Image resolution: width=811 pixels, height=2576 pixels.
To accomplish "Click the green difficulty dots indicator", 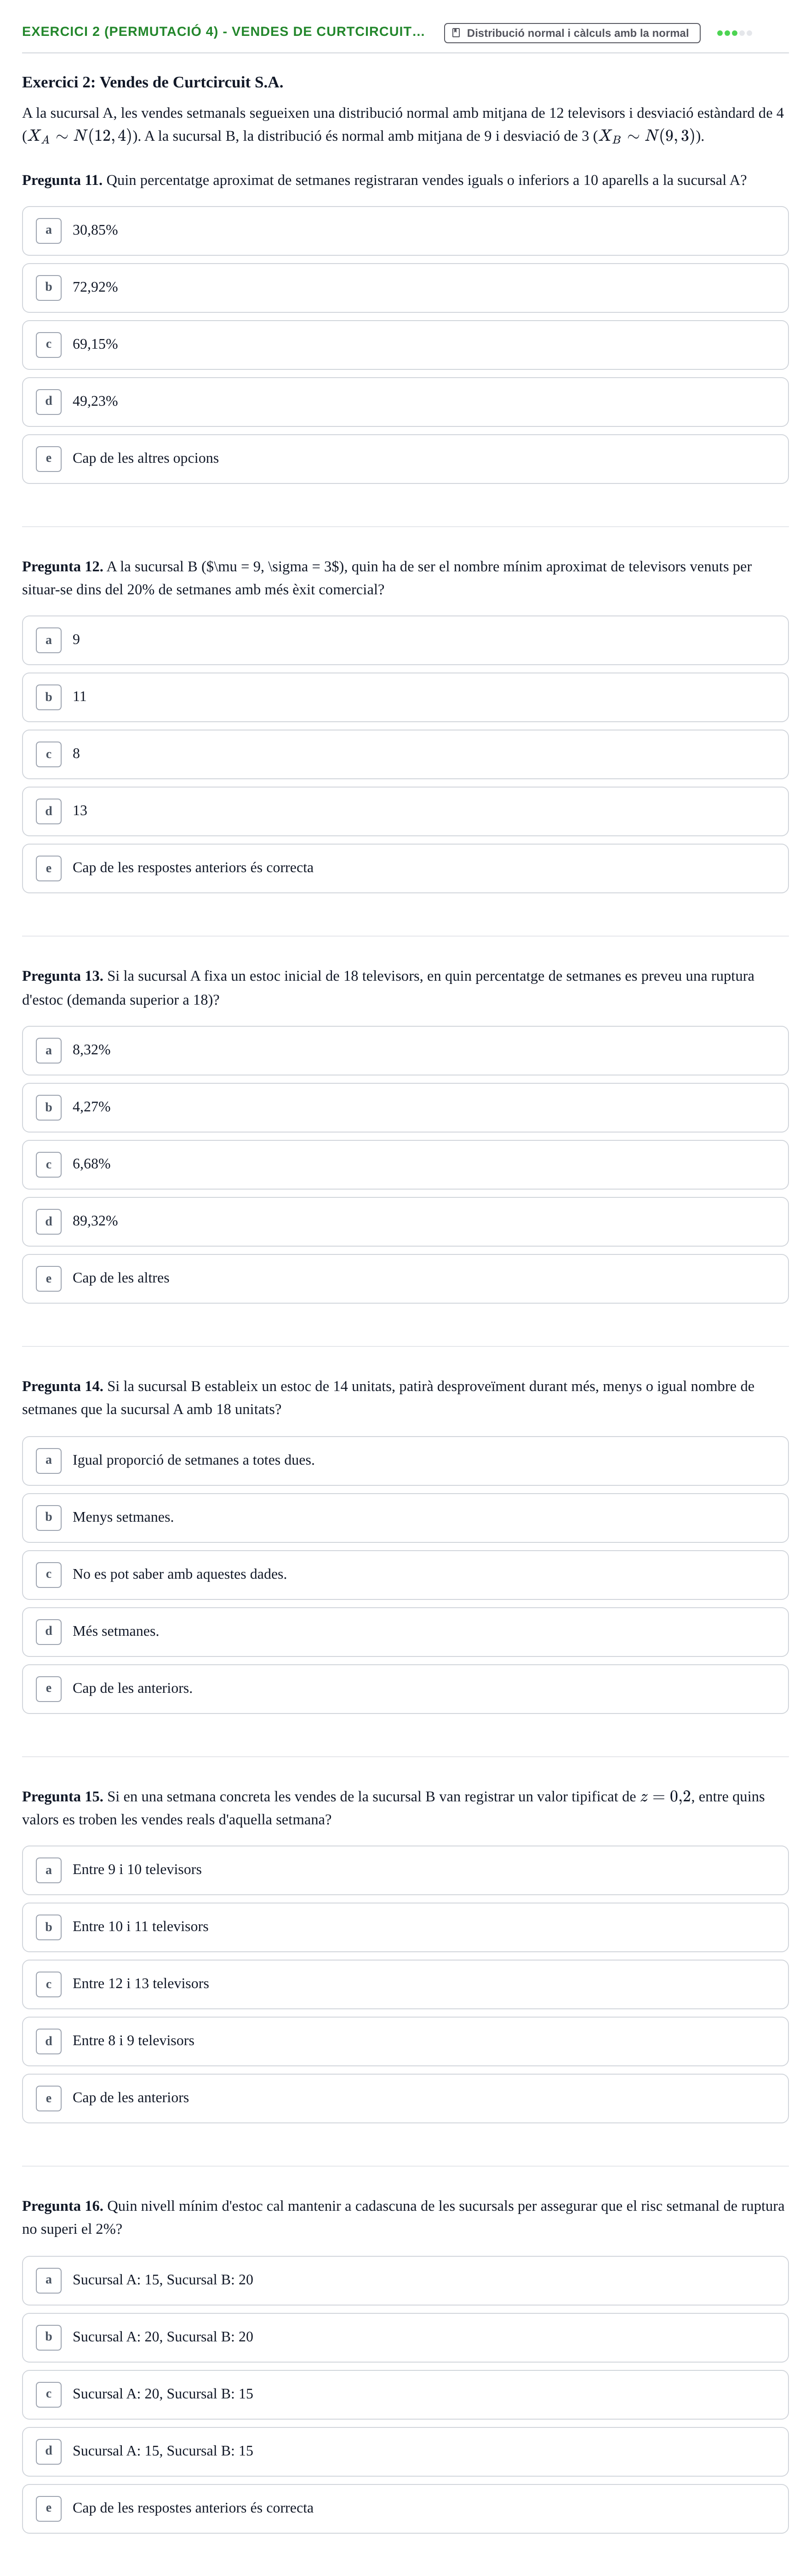I will coord(734,33).
